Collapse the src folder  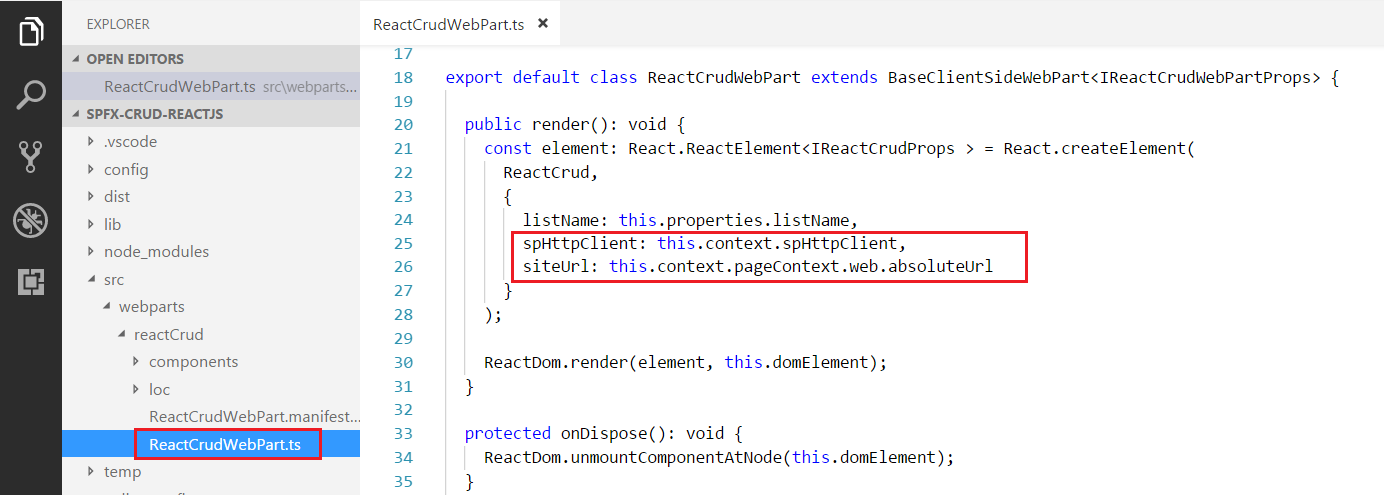pos(114,280)
